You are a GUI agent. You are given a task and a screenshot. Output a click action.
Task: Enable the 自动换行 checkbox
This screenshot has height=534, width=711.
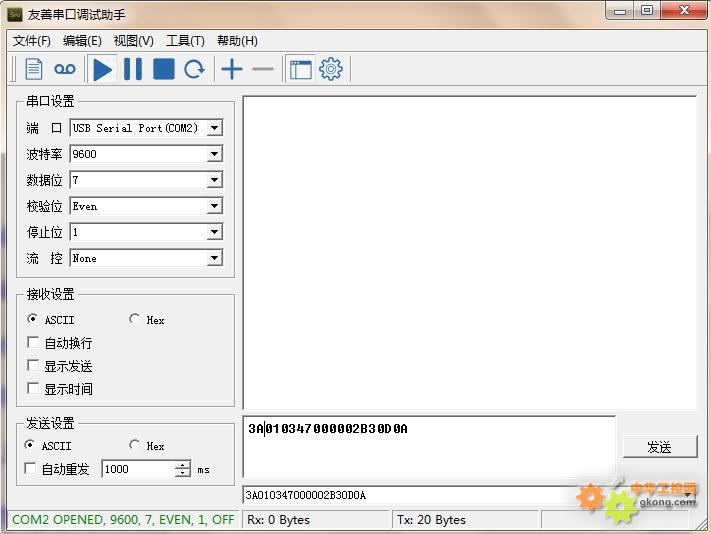[x=33, y=342]
